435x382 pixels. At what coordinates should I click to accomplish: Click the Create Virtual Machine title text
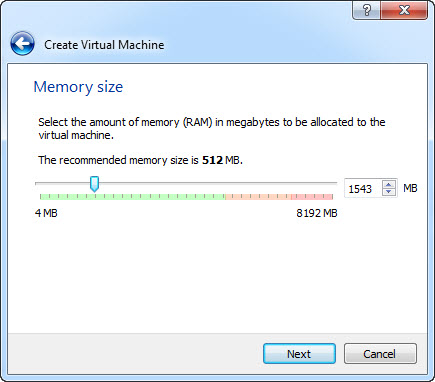(104, 45)
